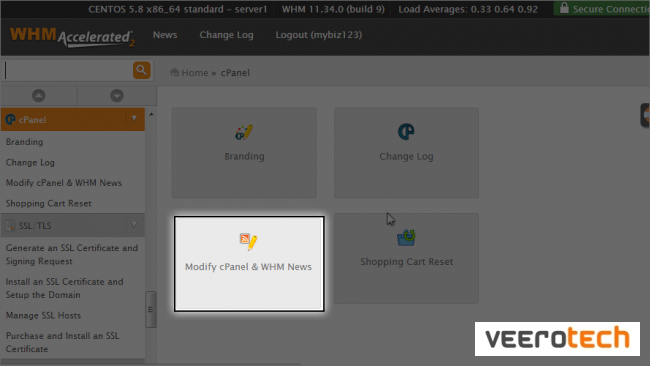Click the cPanel logo icon in the sidebar header
The width and height of the screenshot is (650, 366).
tap(10, 120)
